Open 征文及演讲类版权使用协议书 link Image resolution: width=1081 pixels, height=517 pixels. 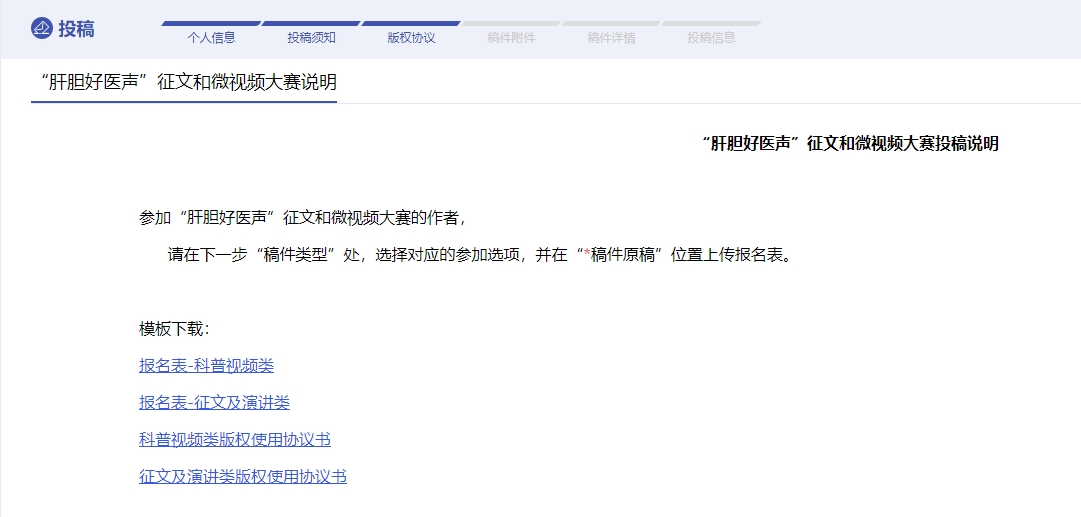point(243,476)
